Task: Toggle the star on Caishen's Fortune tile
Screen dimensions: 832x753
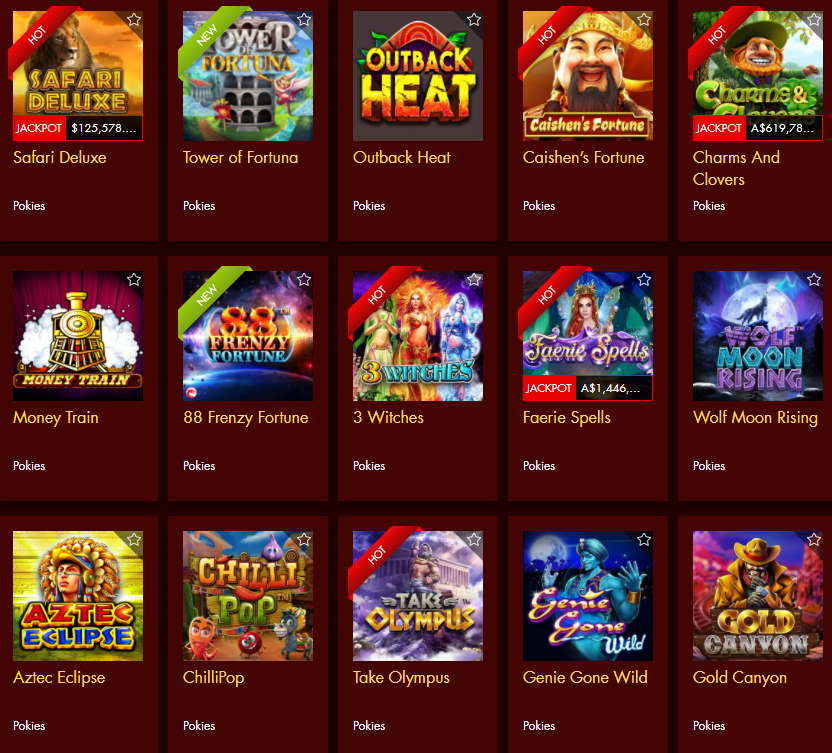Action: click(x=644, y=20)
